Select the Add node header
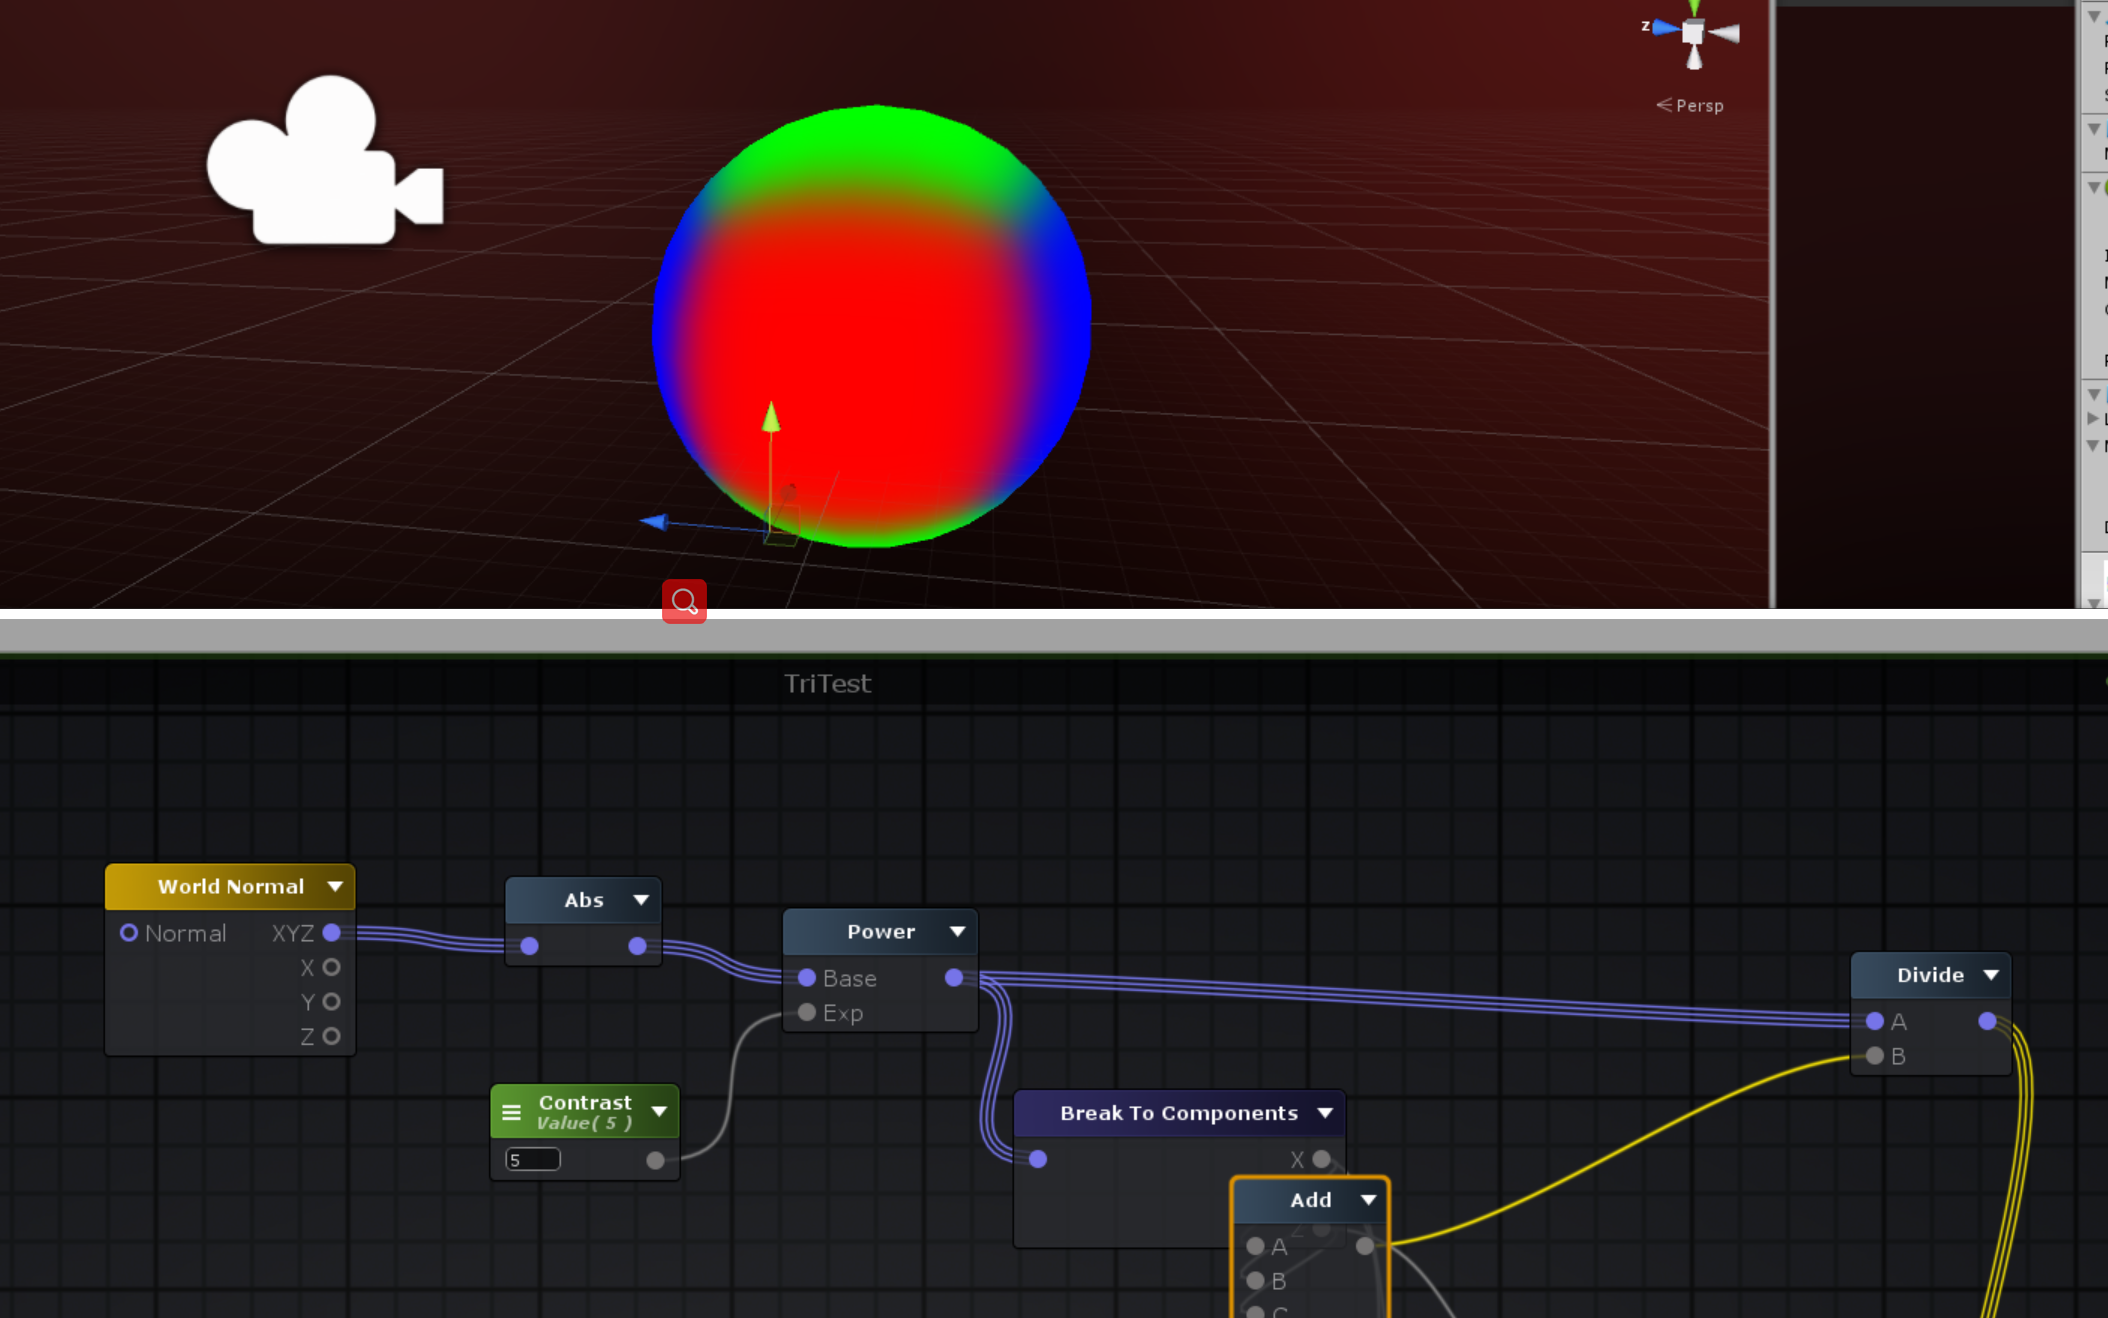This screenshot has width=2108, height=1318. tap(1309, 1200)
